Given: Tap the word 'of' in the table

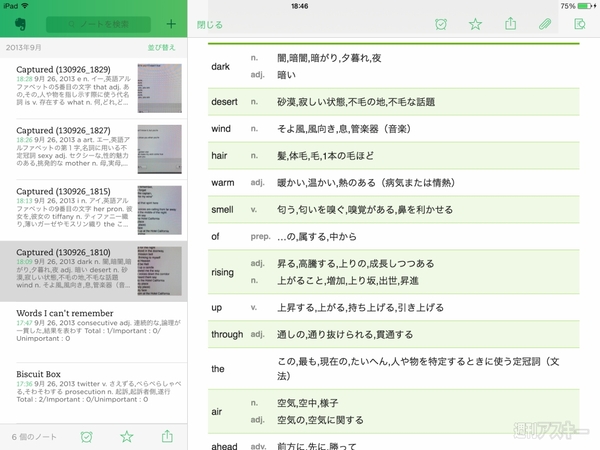Looking at the screenshot, I should [x=215, y=236].
